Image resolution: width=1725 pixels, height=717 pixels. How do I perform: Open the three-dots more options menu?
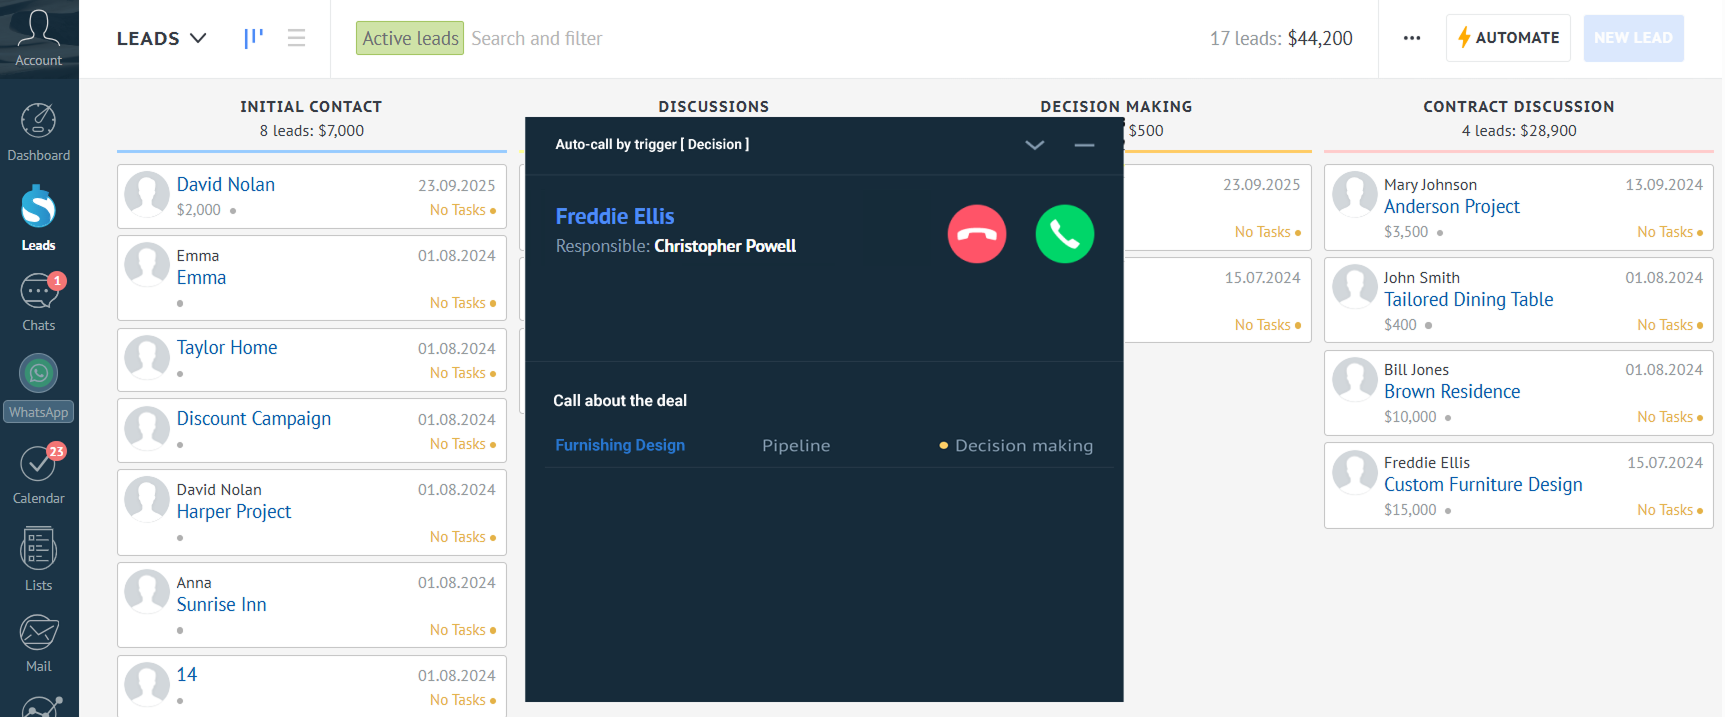(x=1411, y=38)
